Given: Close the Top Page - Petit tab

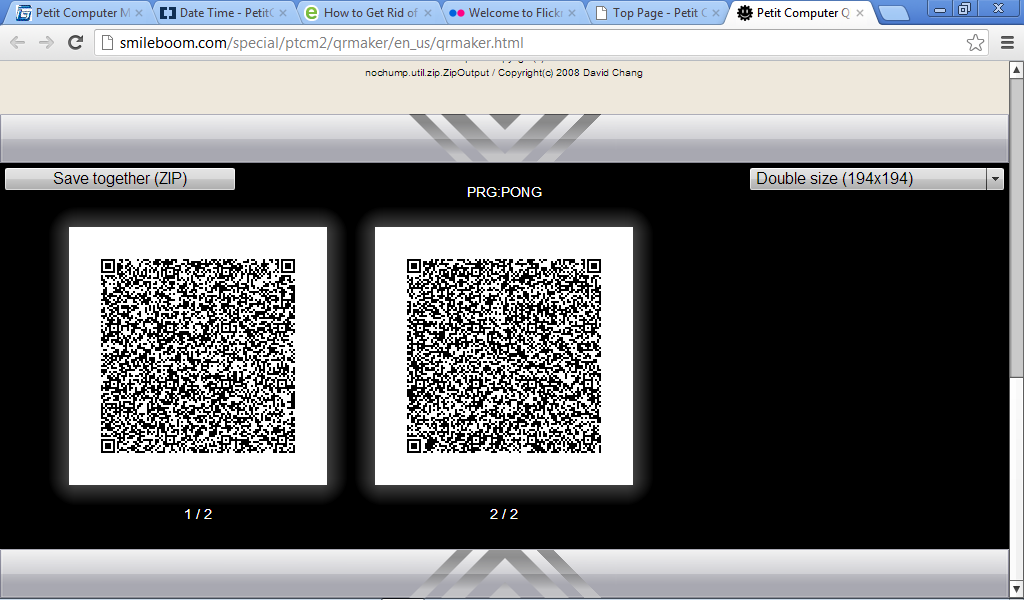Looking at the screenshot, I should 716,13.
